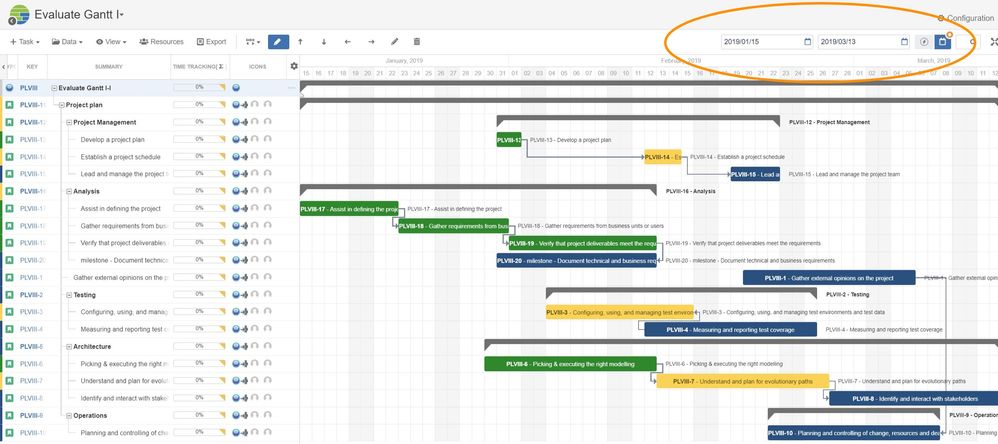Open the start date calendar picker icon
The width and height of the screenshot is (998, 444).
click(x=808, y=42)
